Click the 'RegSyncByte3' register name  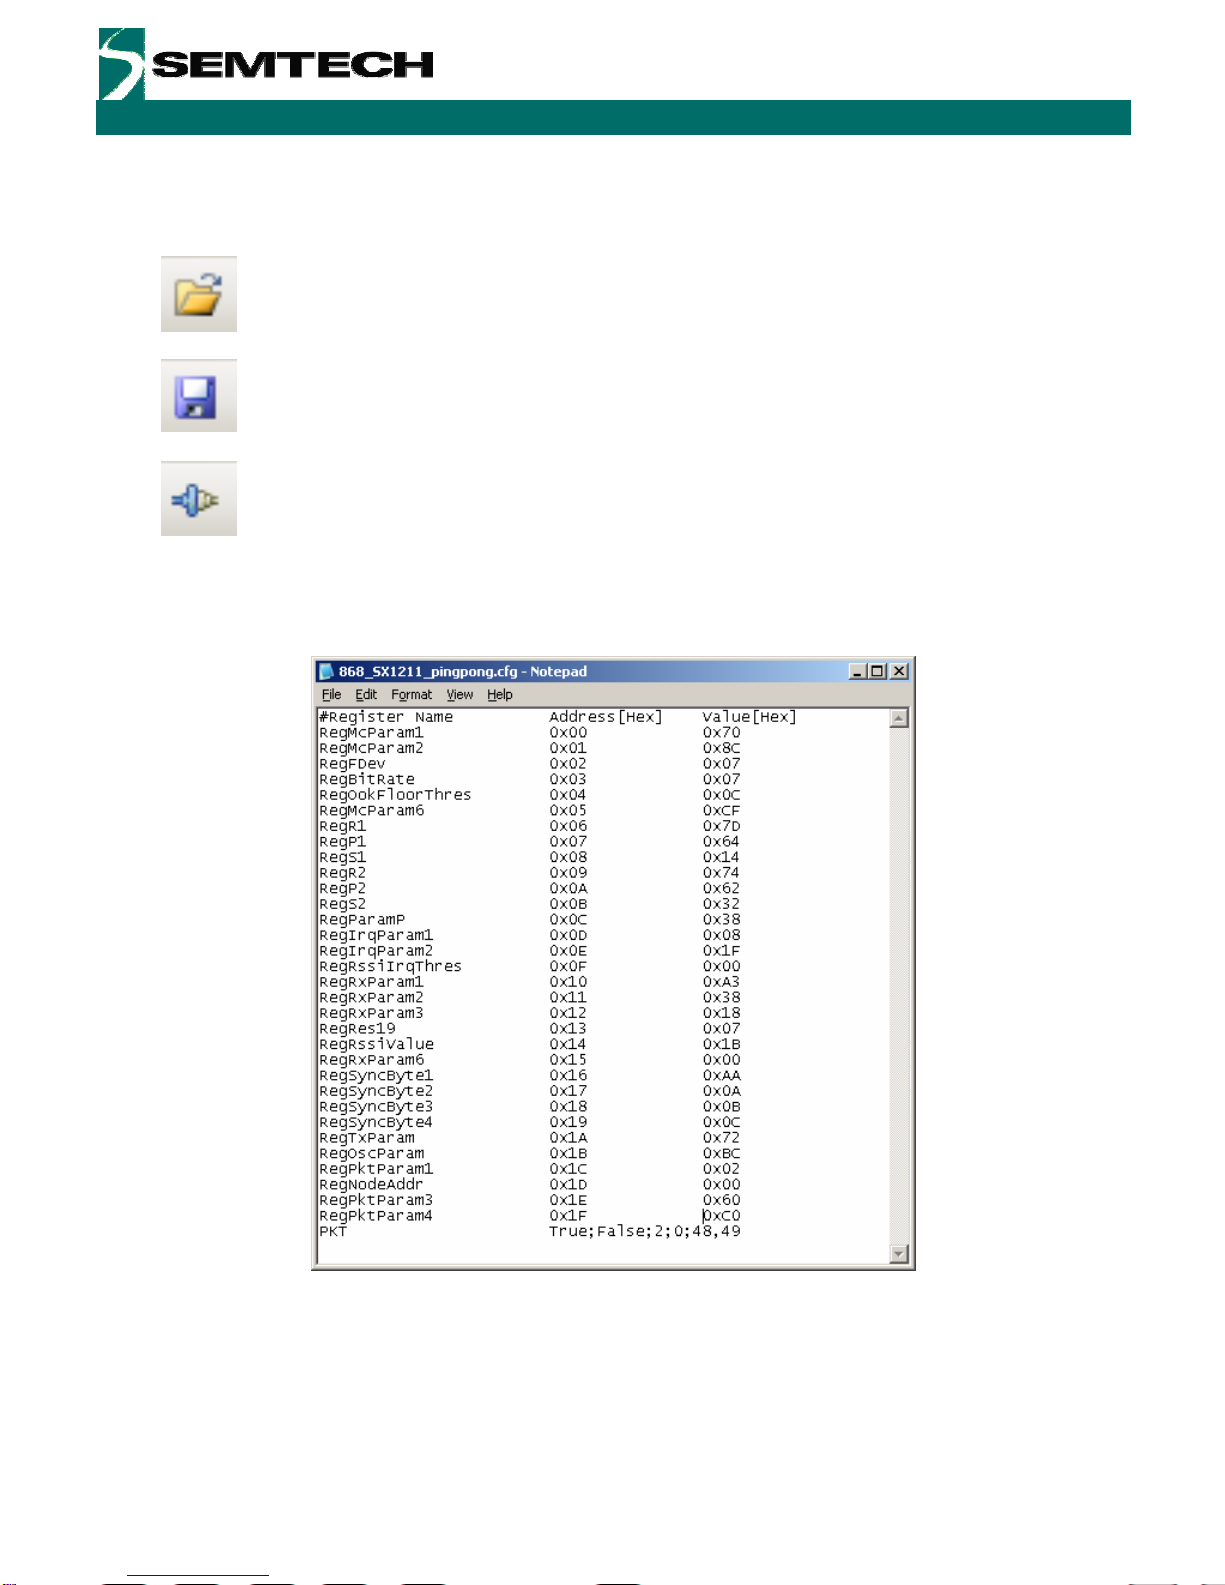coord(376,1107)
